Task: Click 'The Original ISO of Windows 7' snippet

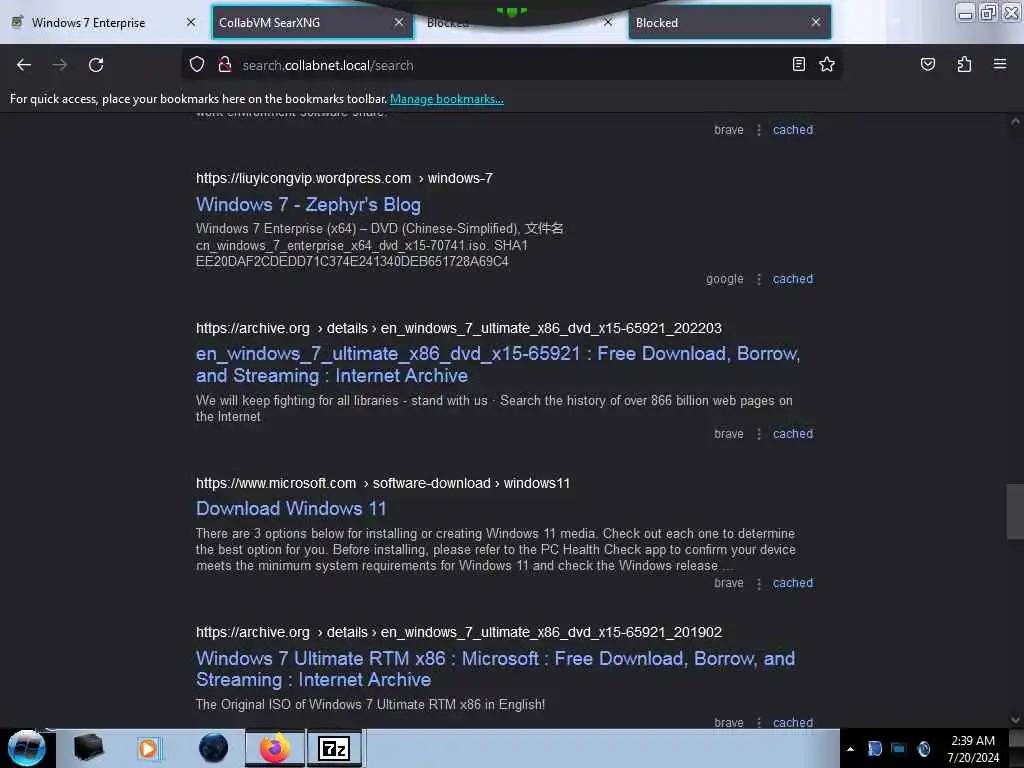Action: click(370, 705)
